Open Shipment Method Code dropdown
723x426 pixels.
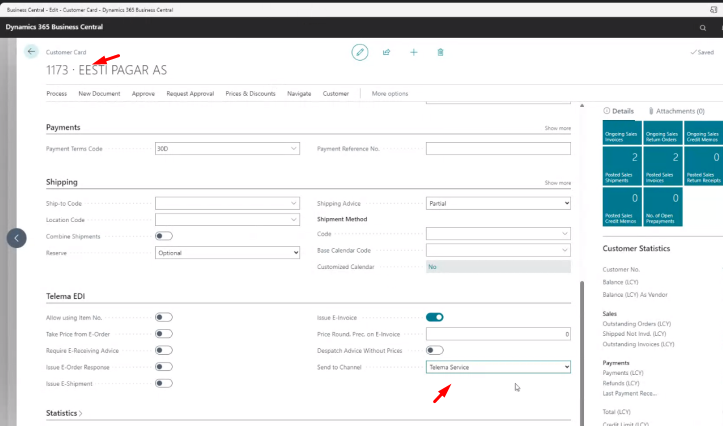pos(564,234)
